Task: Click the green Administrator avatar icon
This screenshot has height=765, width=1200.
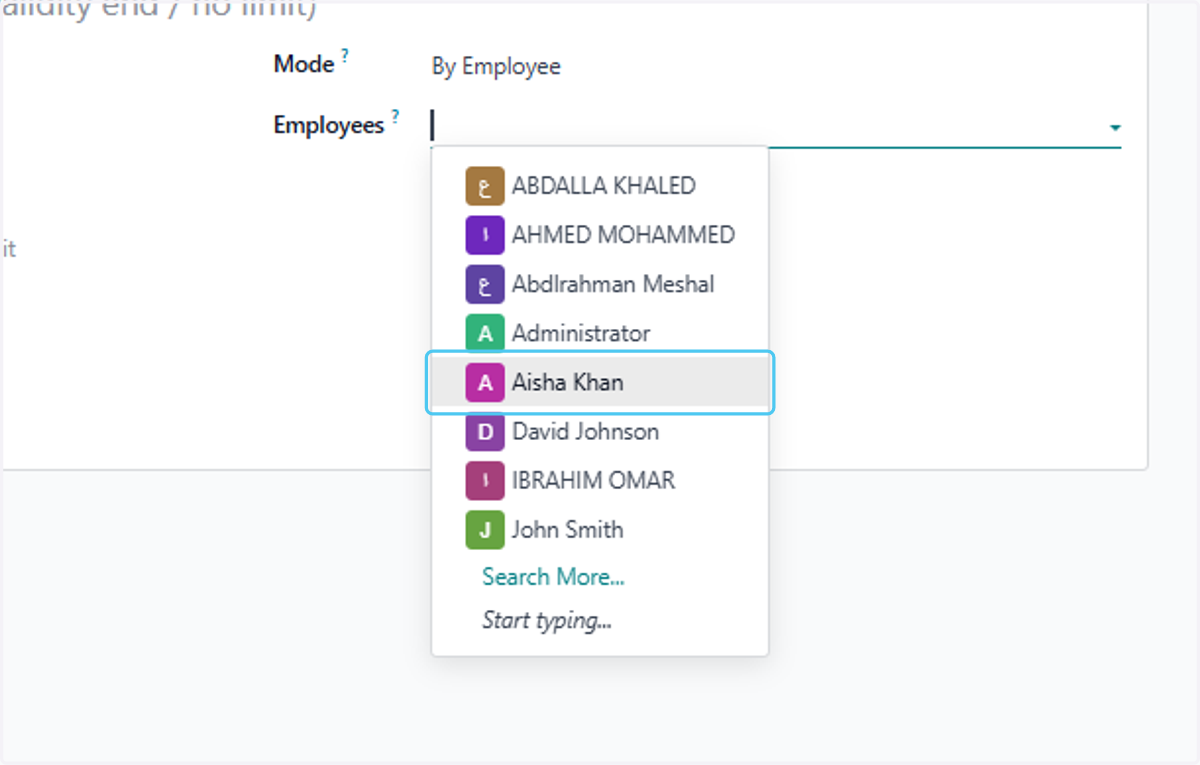Action: [485, 333]
